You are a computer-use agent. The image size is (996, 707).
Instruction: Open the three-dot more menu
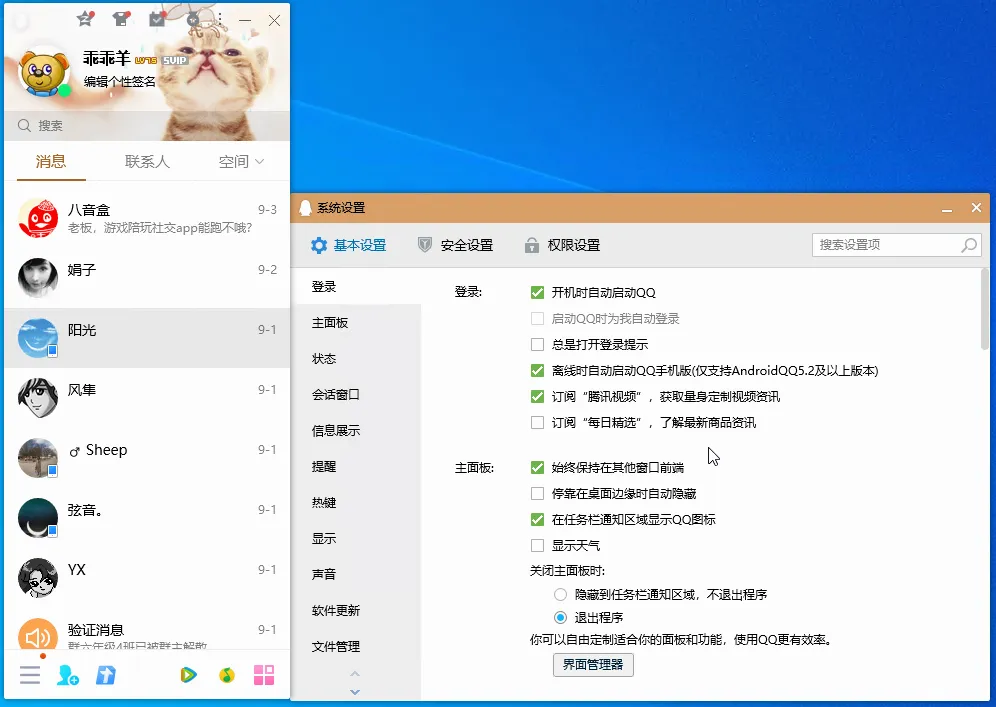pyautogui.click(x=220, y=20)
